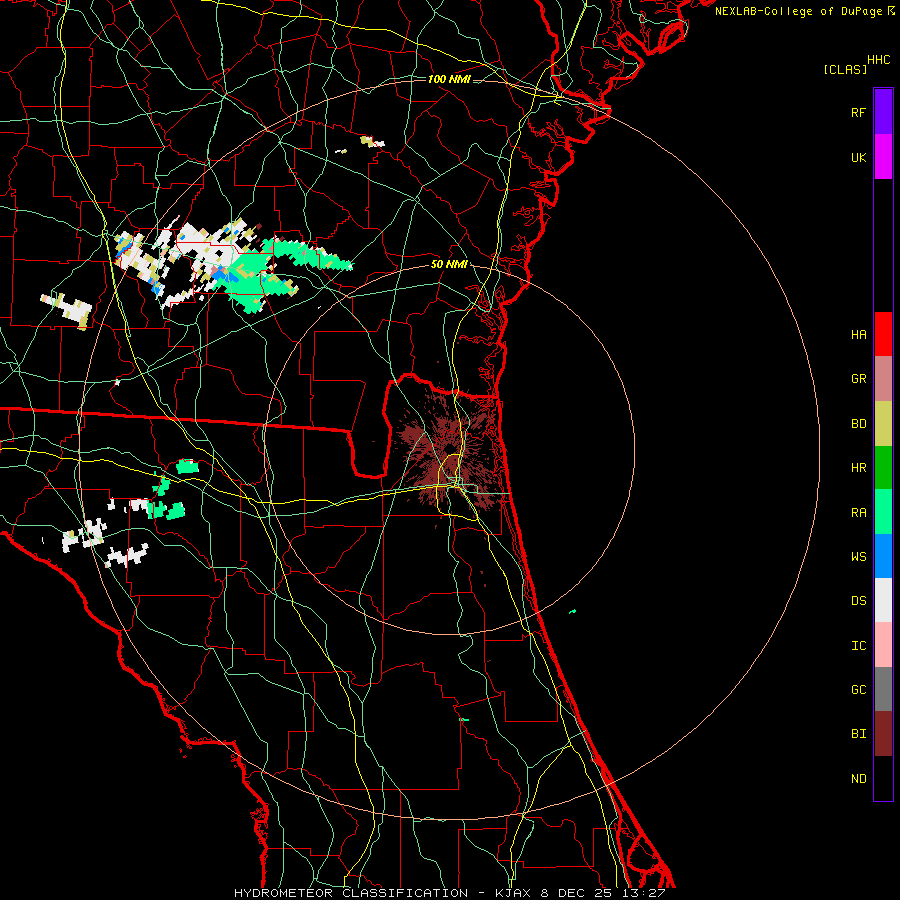Click the UK magenta legend swatch
This screenshot has height=900, width=900.
tap(883, 157)
